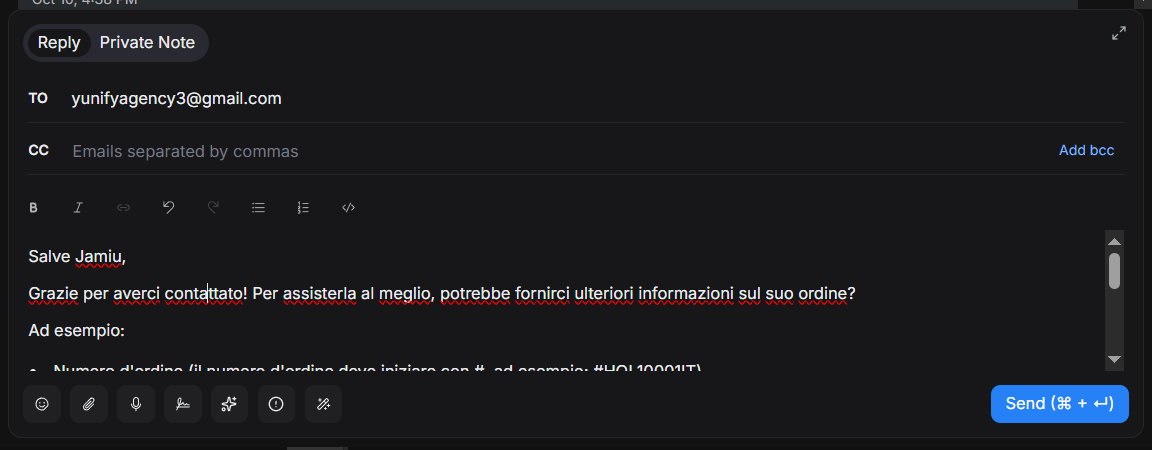This screenshot has width=1152, height=450.
Task: Click the magic wand icon
Action: 323,404
